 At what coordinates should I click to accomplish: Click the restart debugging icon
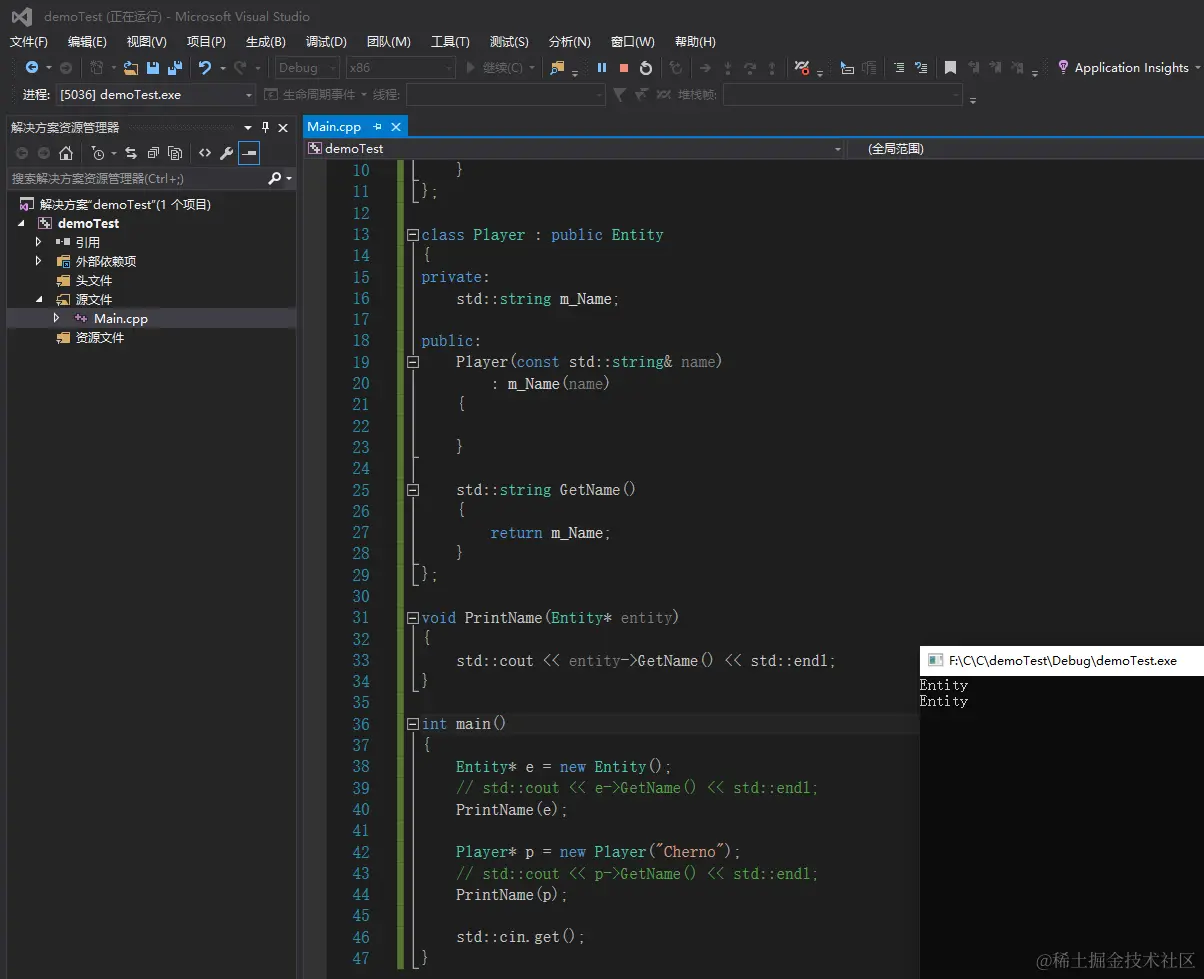pos(646,68)
